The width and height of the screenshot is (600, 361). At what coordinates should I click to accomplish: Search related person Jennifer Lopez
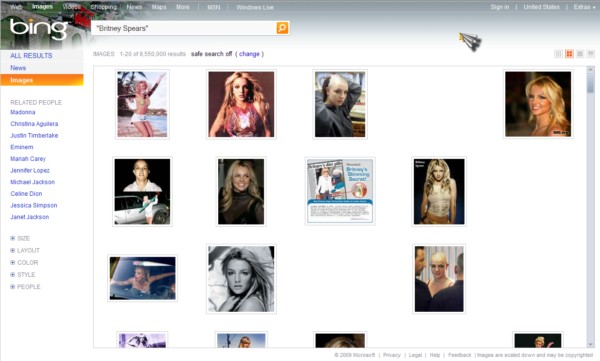30,170
